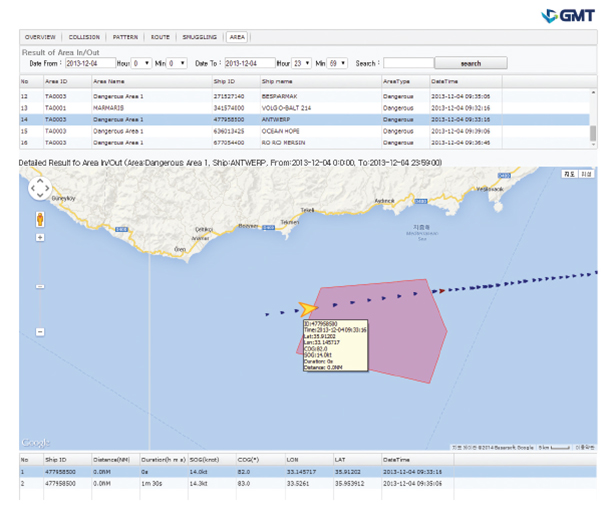The height and width of the screenshot is (505, 610).
Task: Select the OCEAN HOPE row in results
Action: 290,130
